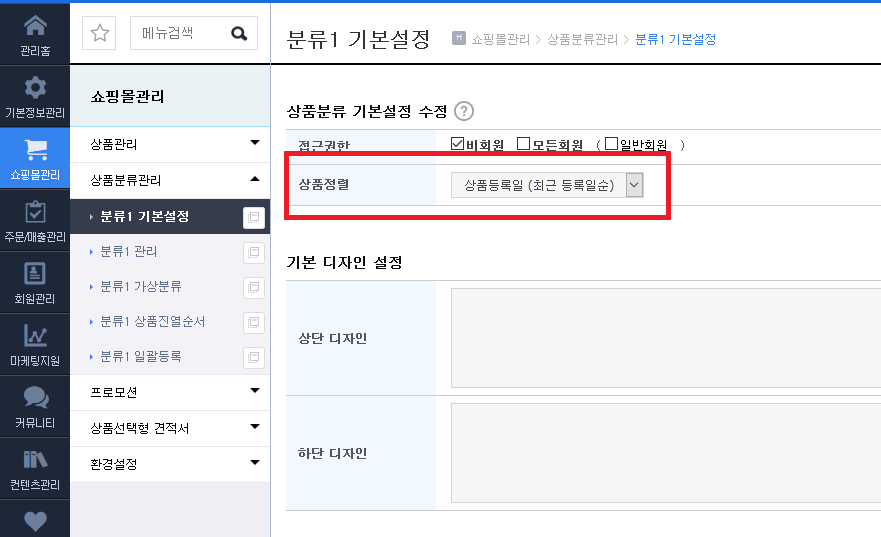Screen dimensions: 881x537
Task: Collapse the 상품분류관리 menu section
Action: pos(170,180)
